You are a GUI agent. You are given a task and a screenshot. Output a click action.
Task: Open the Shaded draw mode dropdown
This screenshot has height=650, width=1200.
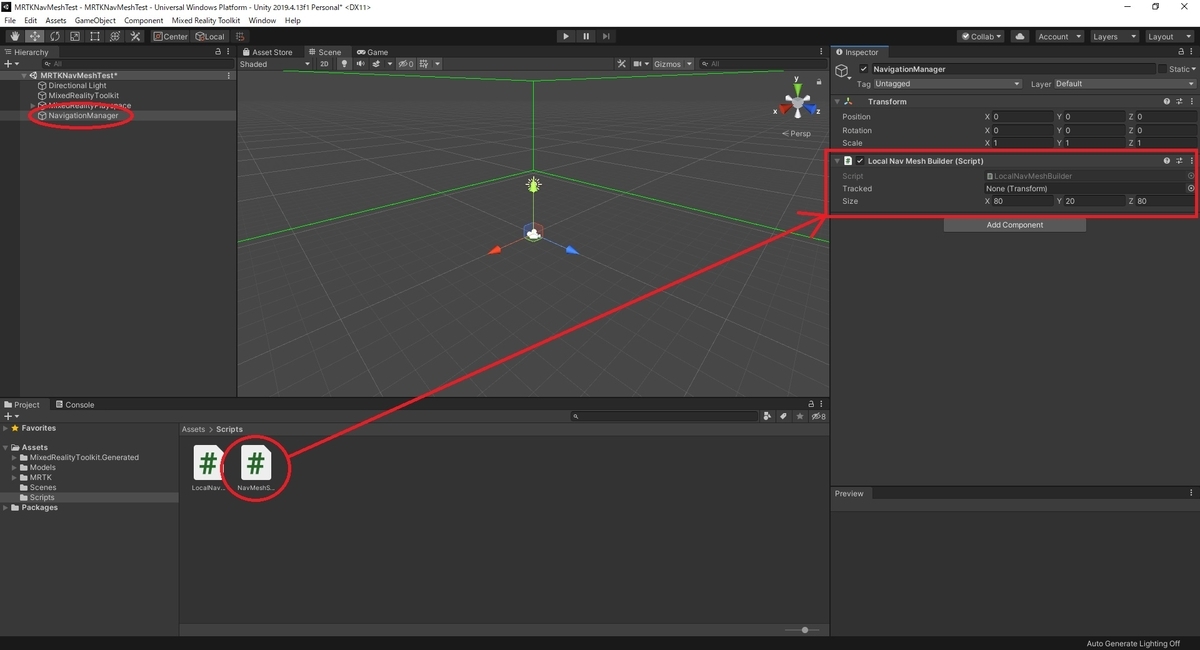(275, 64)
